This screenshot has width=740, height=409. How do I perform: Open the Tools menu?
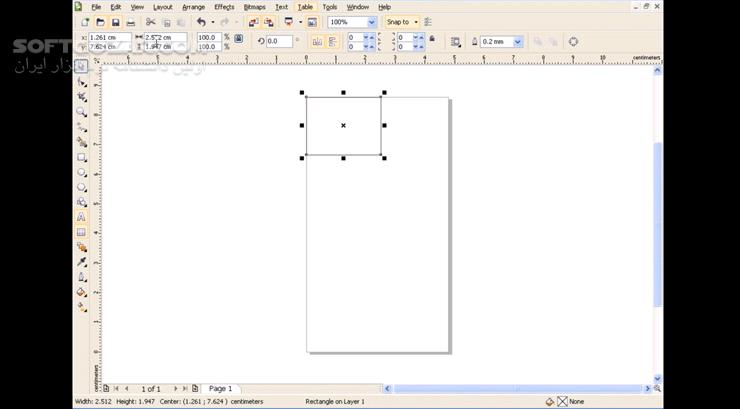point(329,7)
